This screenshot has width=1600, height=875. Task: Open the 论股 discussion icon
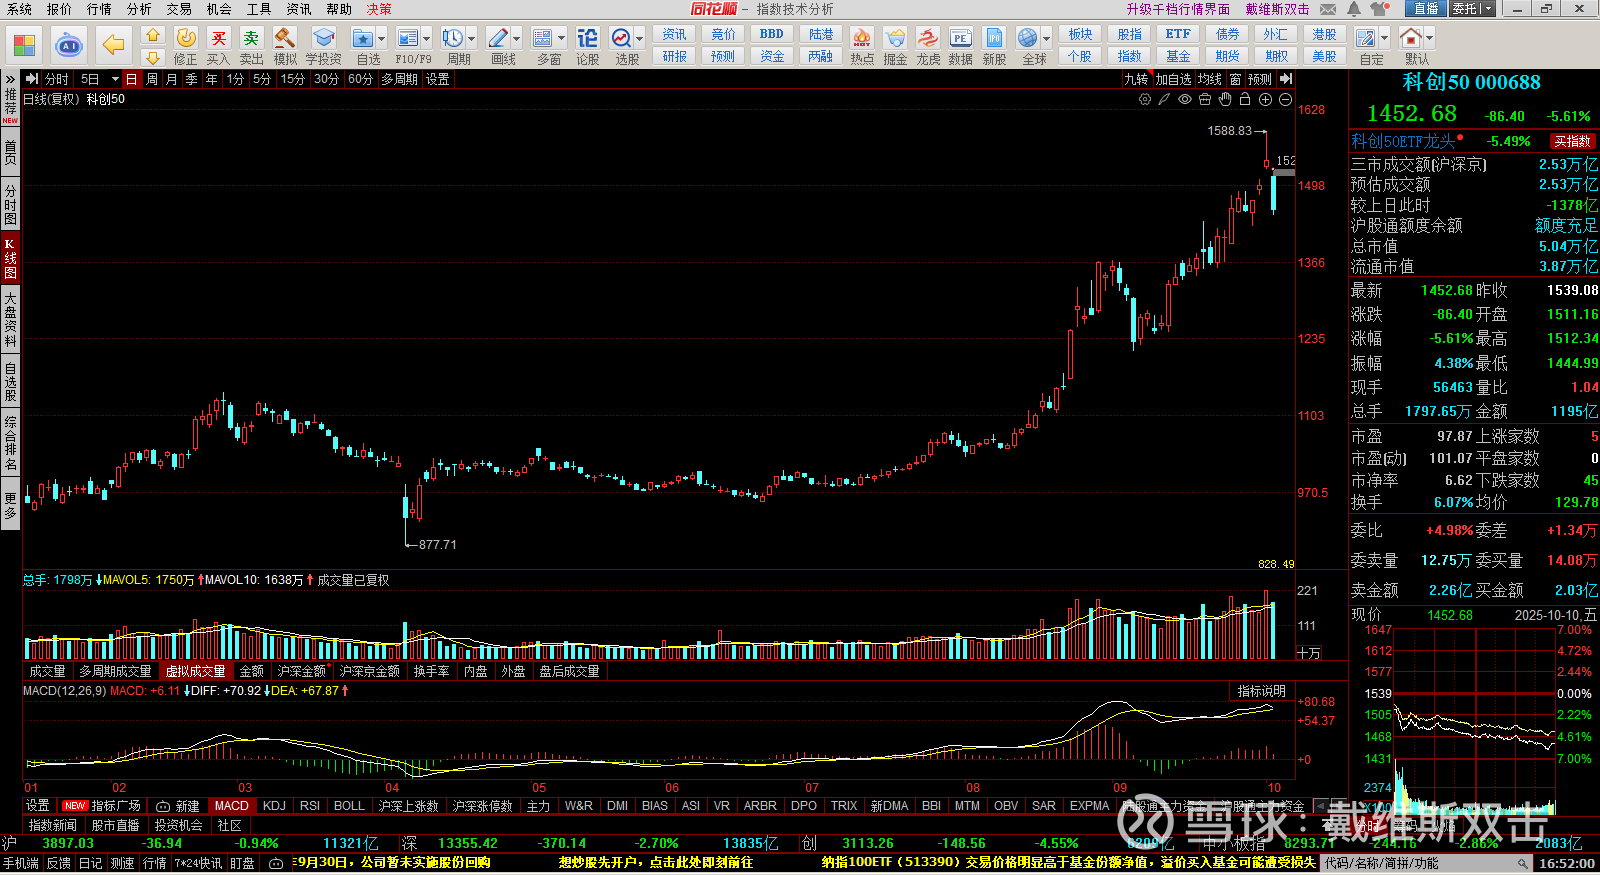pos(588,38)
